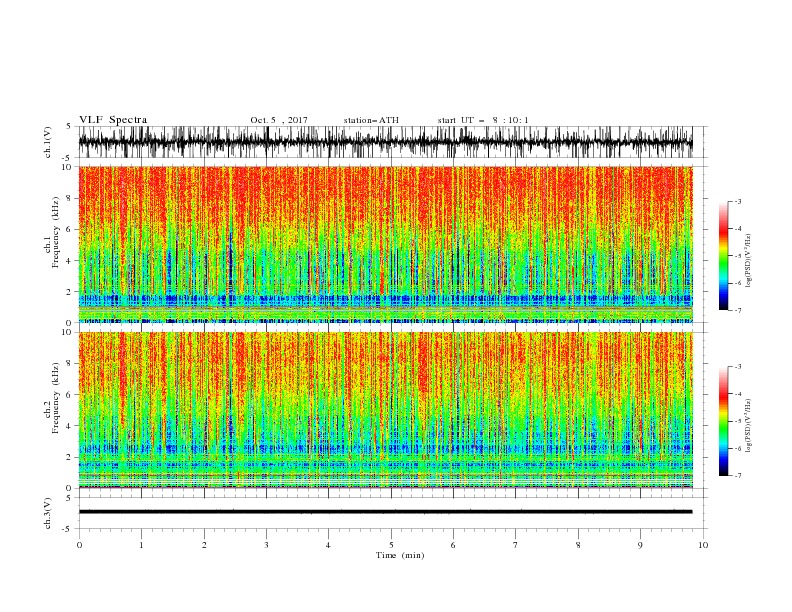Click the "ch.3(V)" axis label
The image size is (792, 612).
tap(48, 513)
